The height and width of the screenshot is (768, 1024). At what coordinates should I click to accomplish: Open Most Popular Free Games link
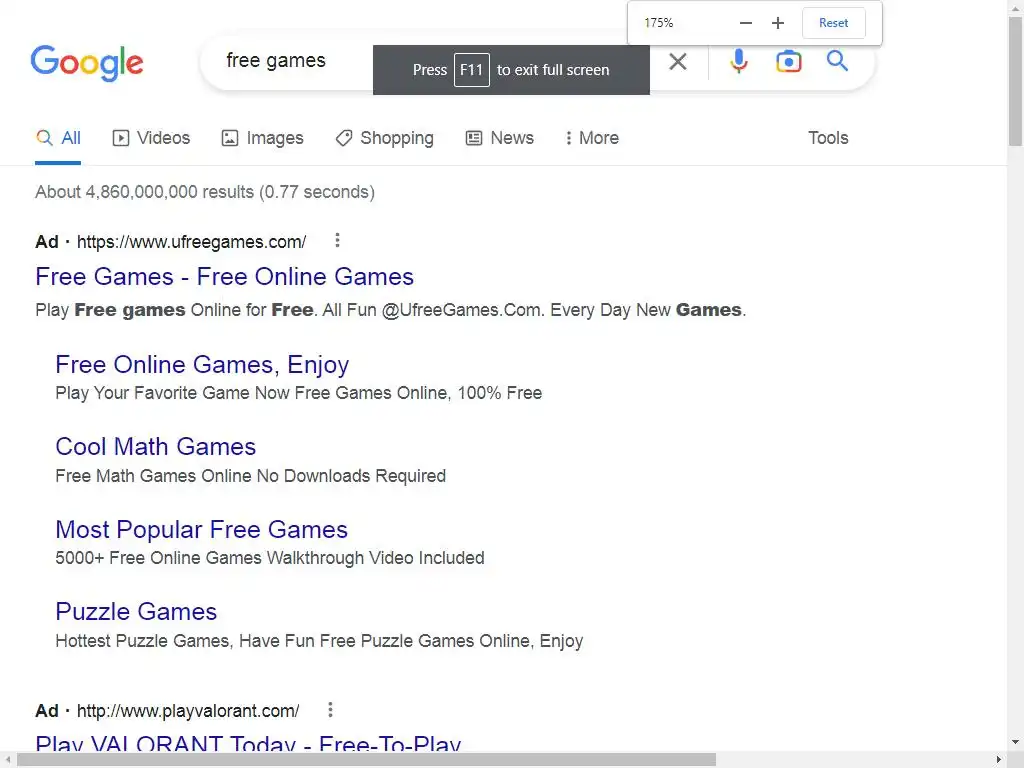202,530
